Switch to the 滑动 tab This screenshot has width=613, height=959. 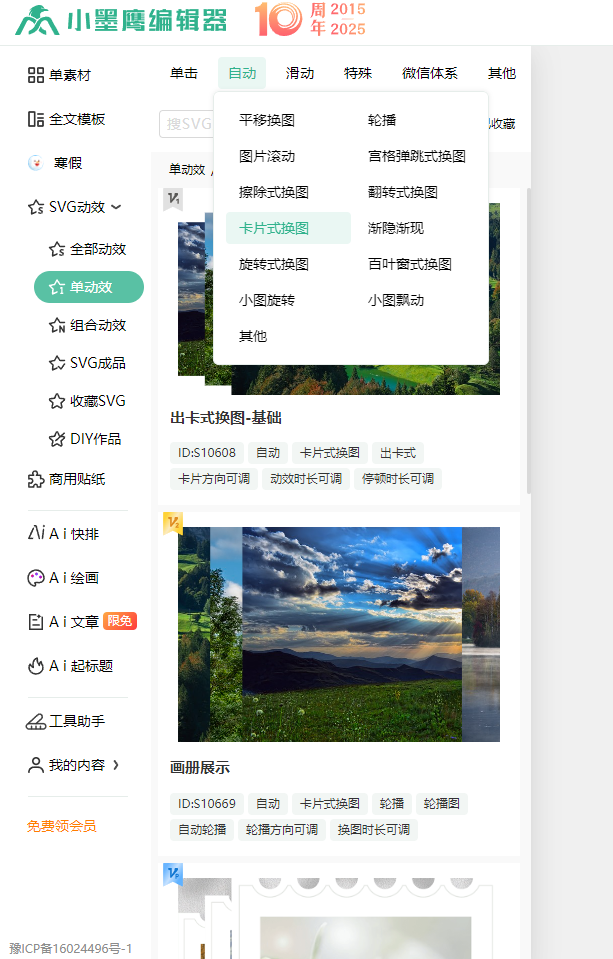coord(300,73)
